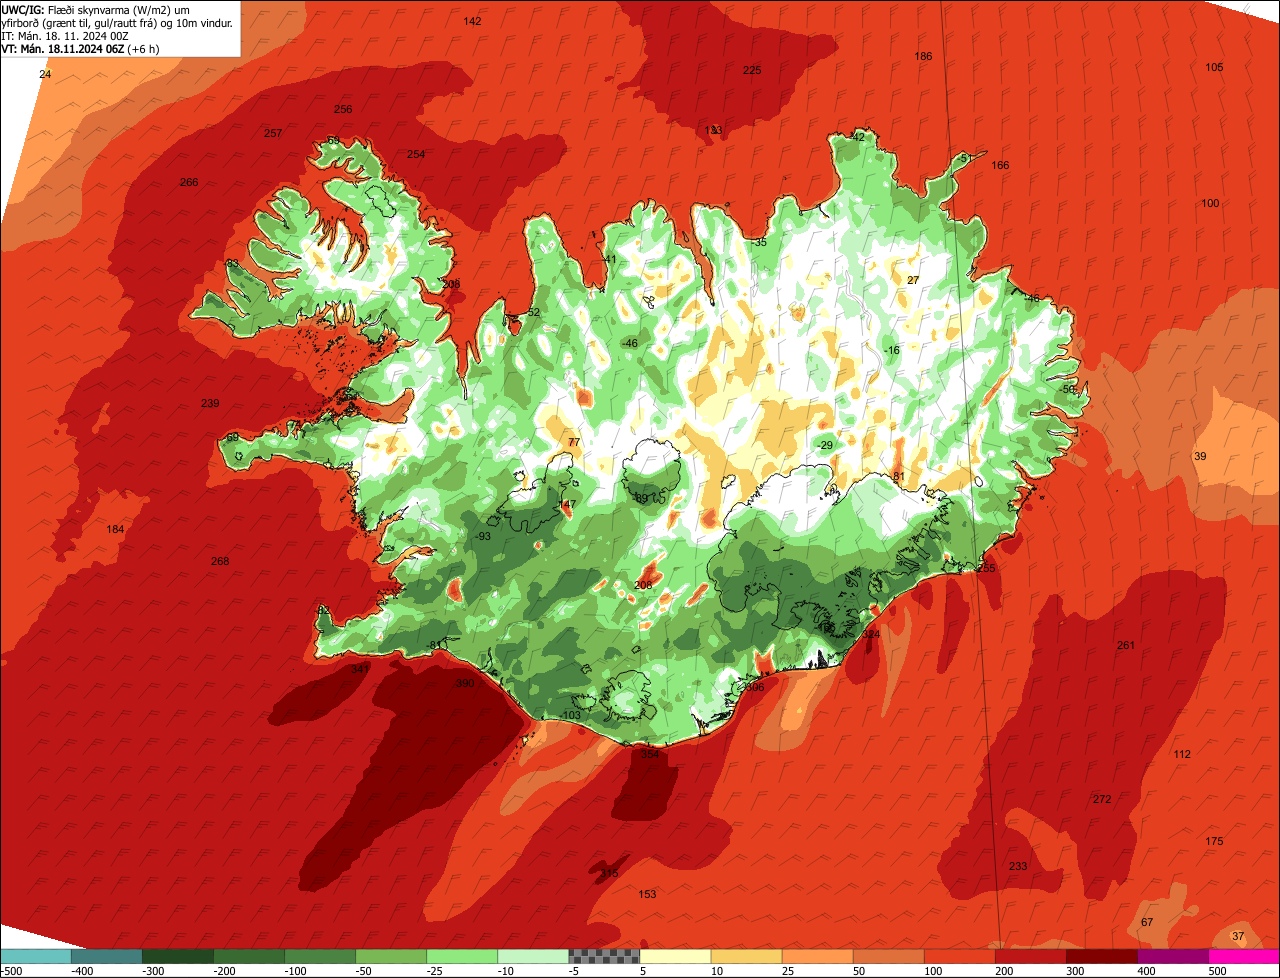This screenshot has width=1280, height=978.
Task: Click the map value 112
Action: point(1182,754)
